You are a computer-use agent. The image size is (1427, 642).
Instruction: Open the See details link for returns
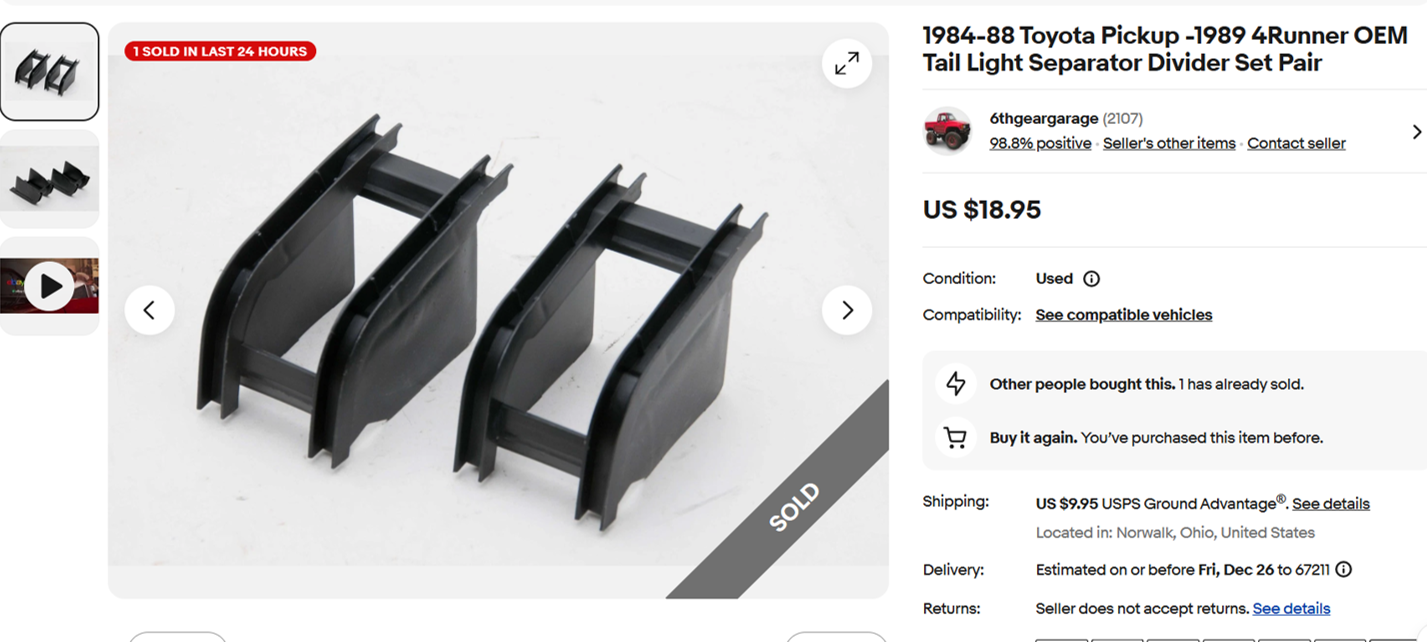pos(1291,609)
